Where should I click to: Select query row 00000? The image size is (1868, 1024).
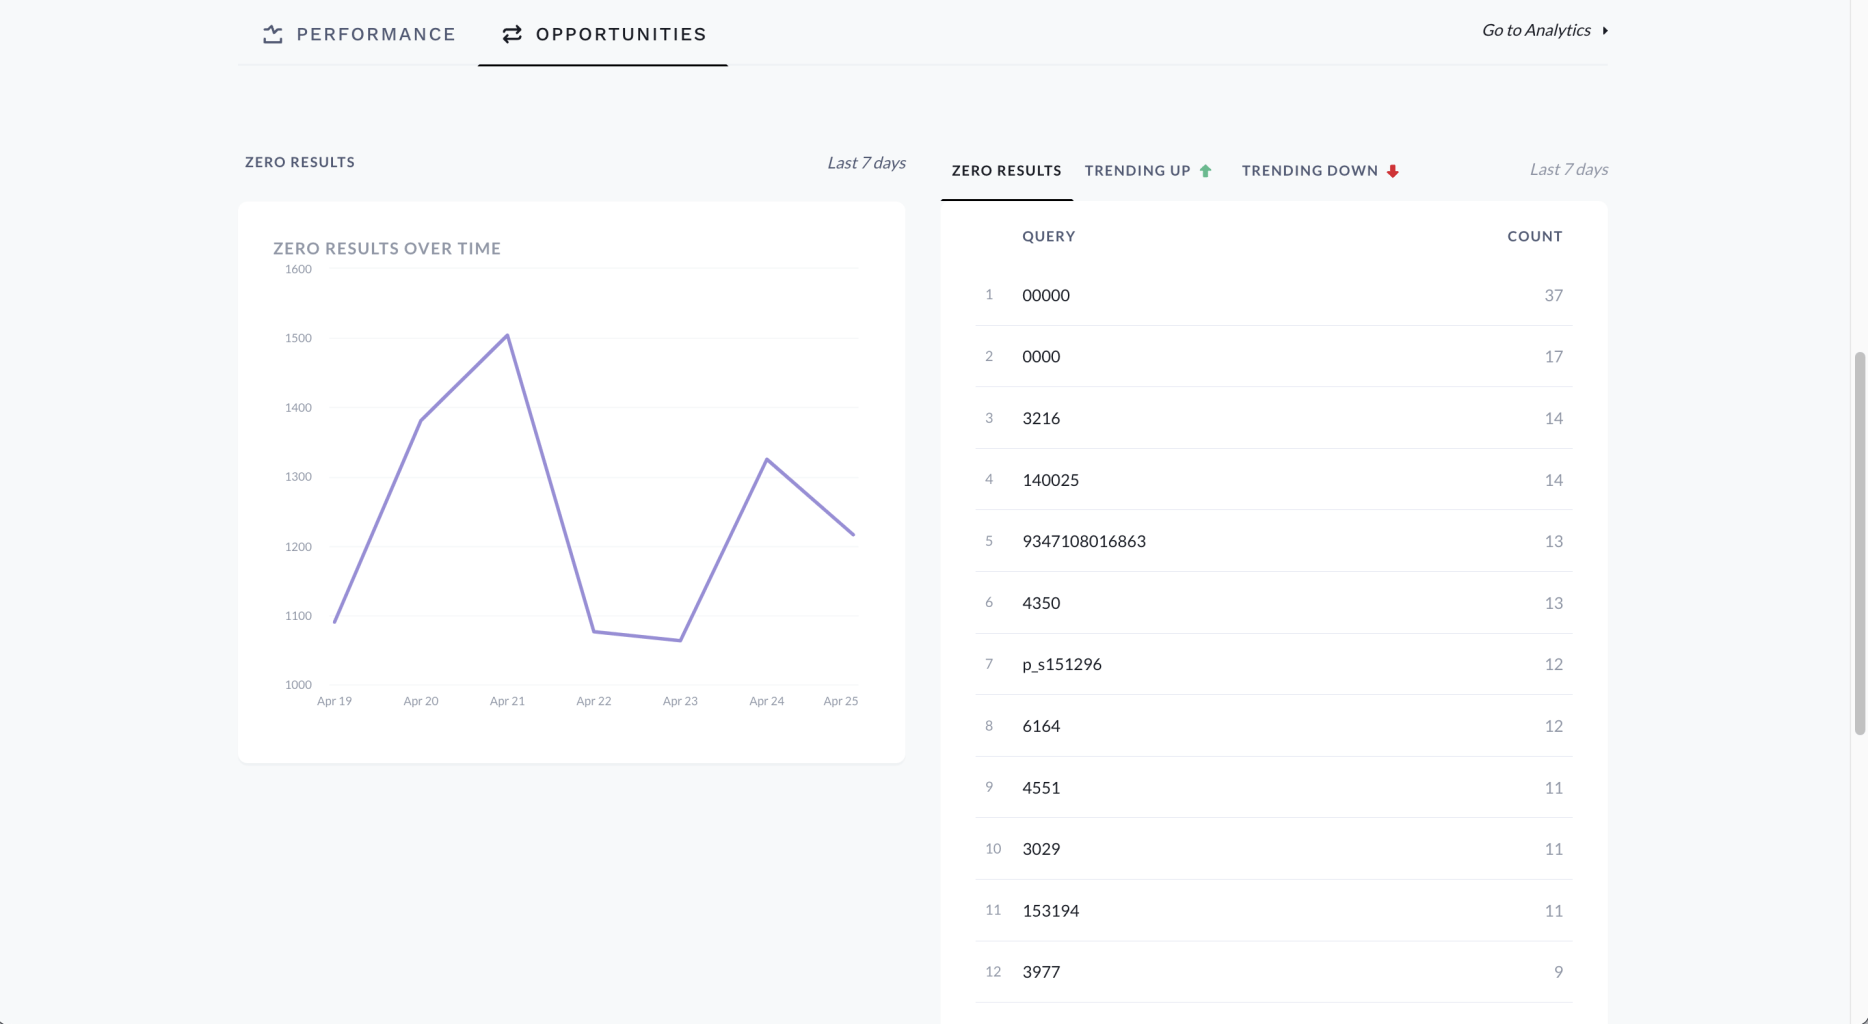(x=1273, y=295)
